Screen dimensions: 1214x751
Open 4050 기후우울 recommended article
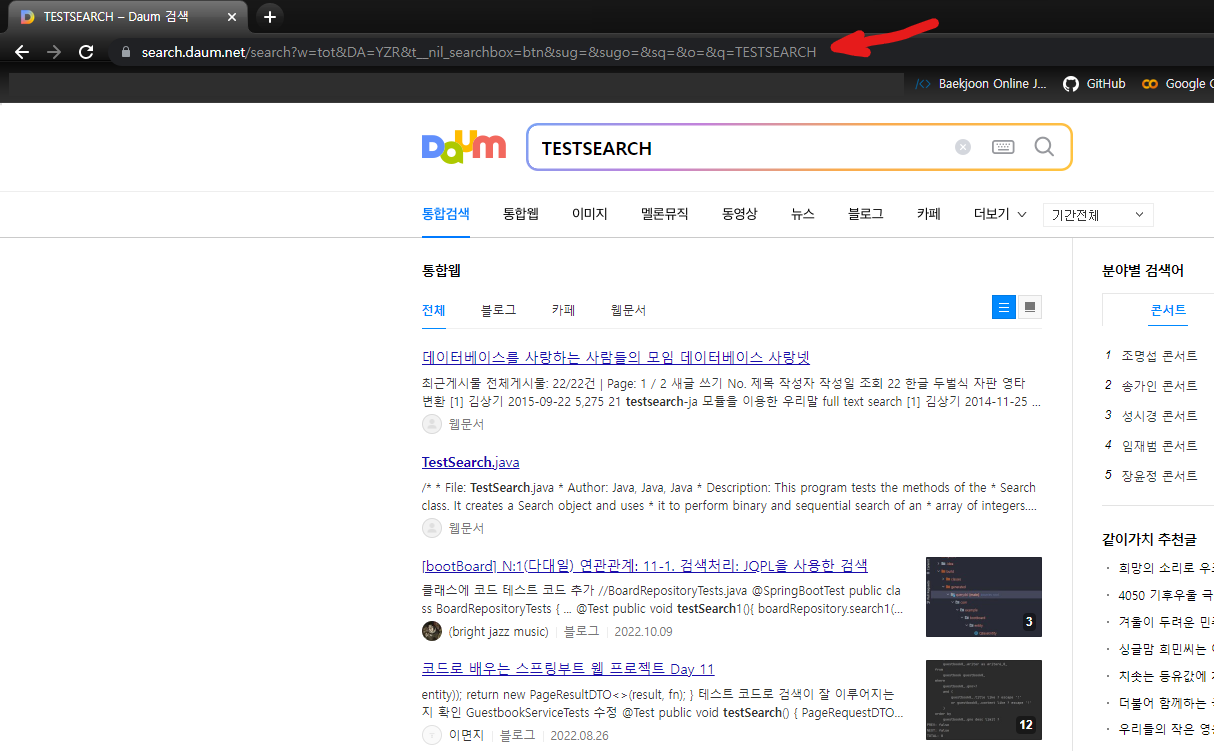pyautogui.click(x=1166, y=595)
